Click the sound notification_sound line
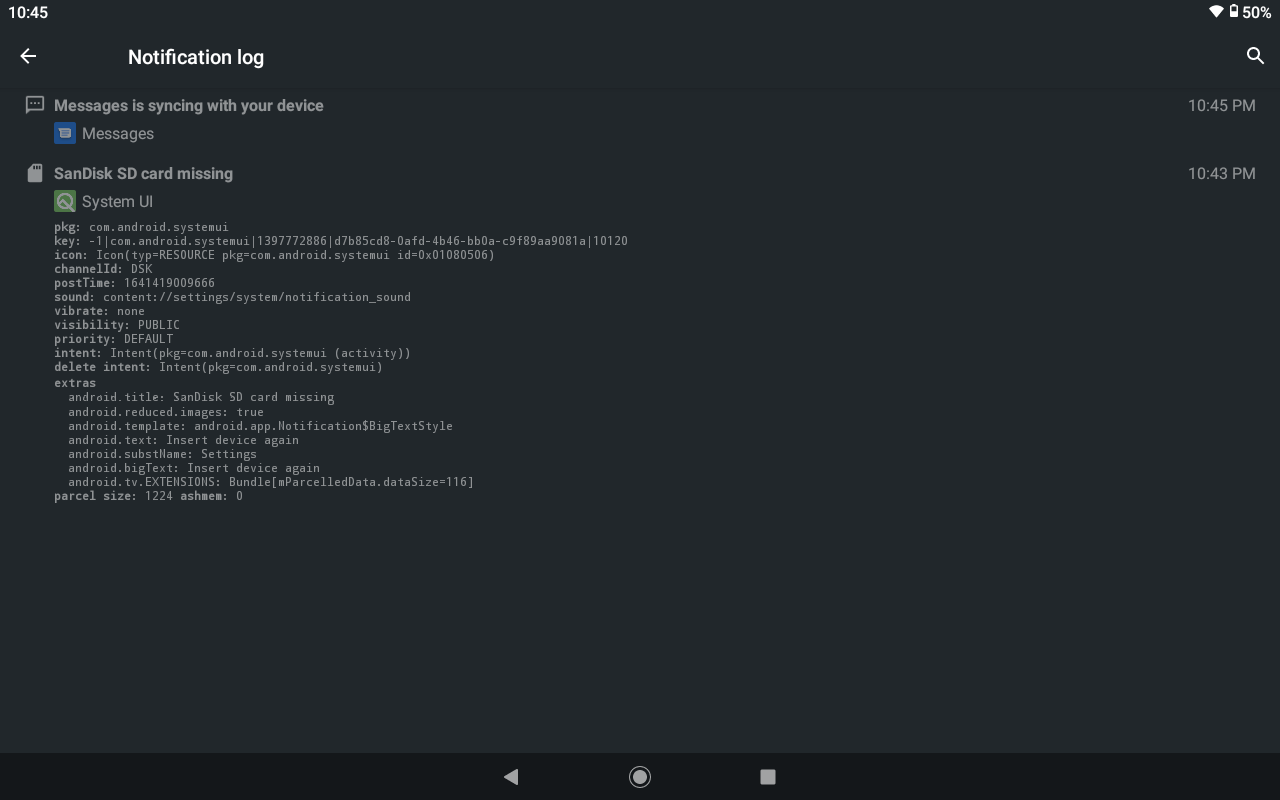The image size is (1280, 800). click(232, 297)
